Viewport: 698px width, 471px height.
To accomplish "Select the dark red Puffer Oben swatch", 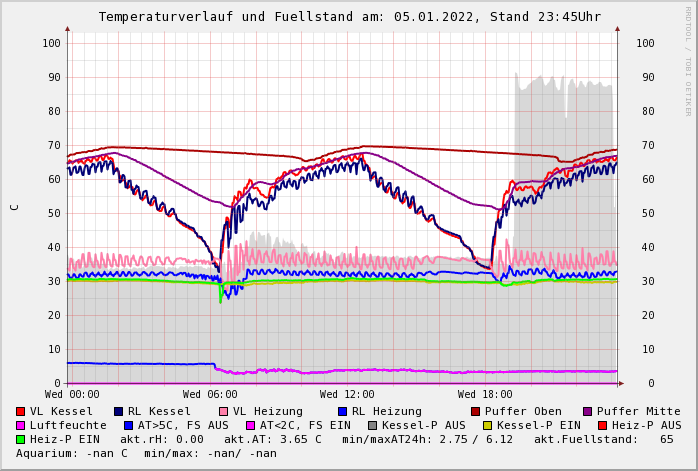I will click(475, 411).
